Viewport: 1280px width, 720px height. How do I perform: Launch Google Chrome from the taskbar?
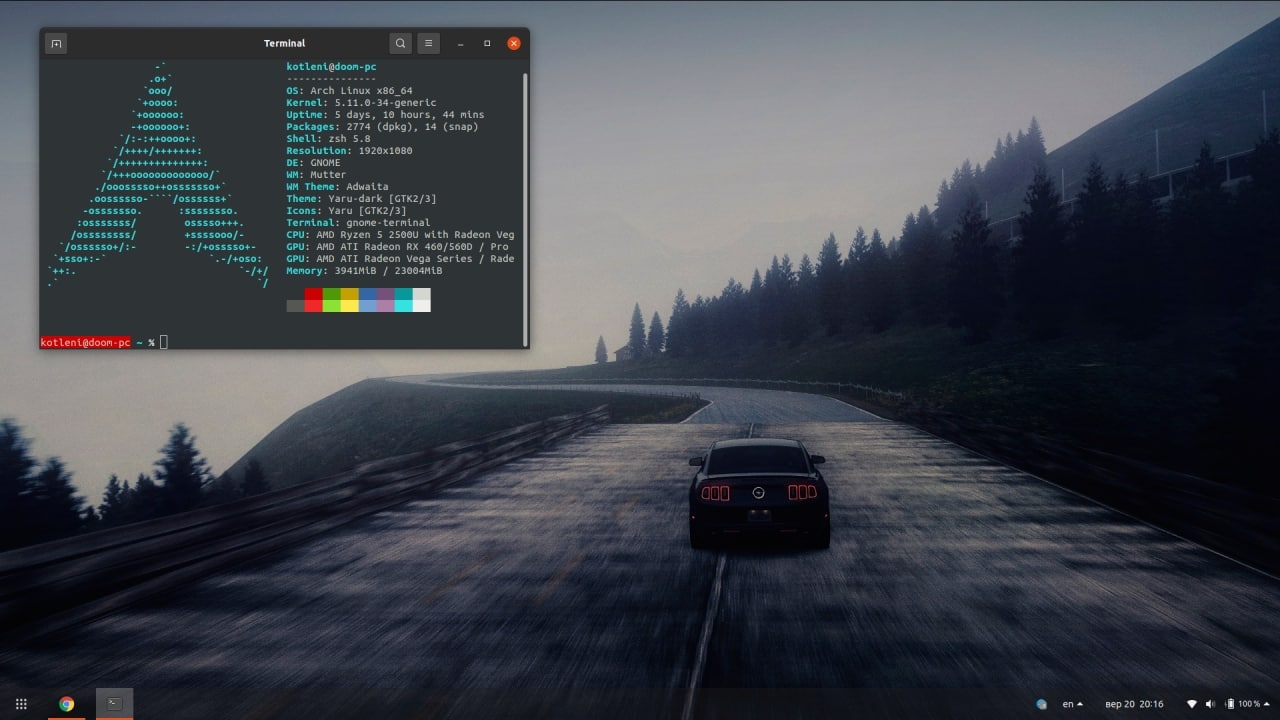(67, 704)
